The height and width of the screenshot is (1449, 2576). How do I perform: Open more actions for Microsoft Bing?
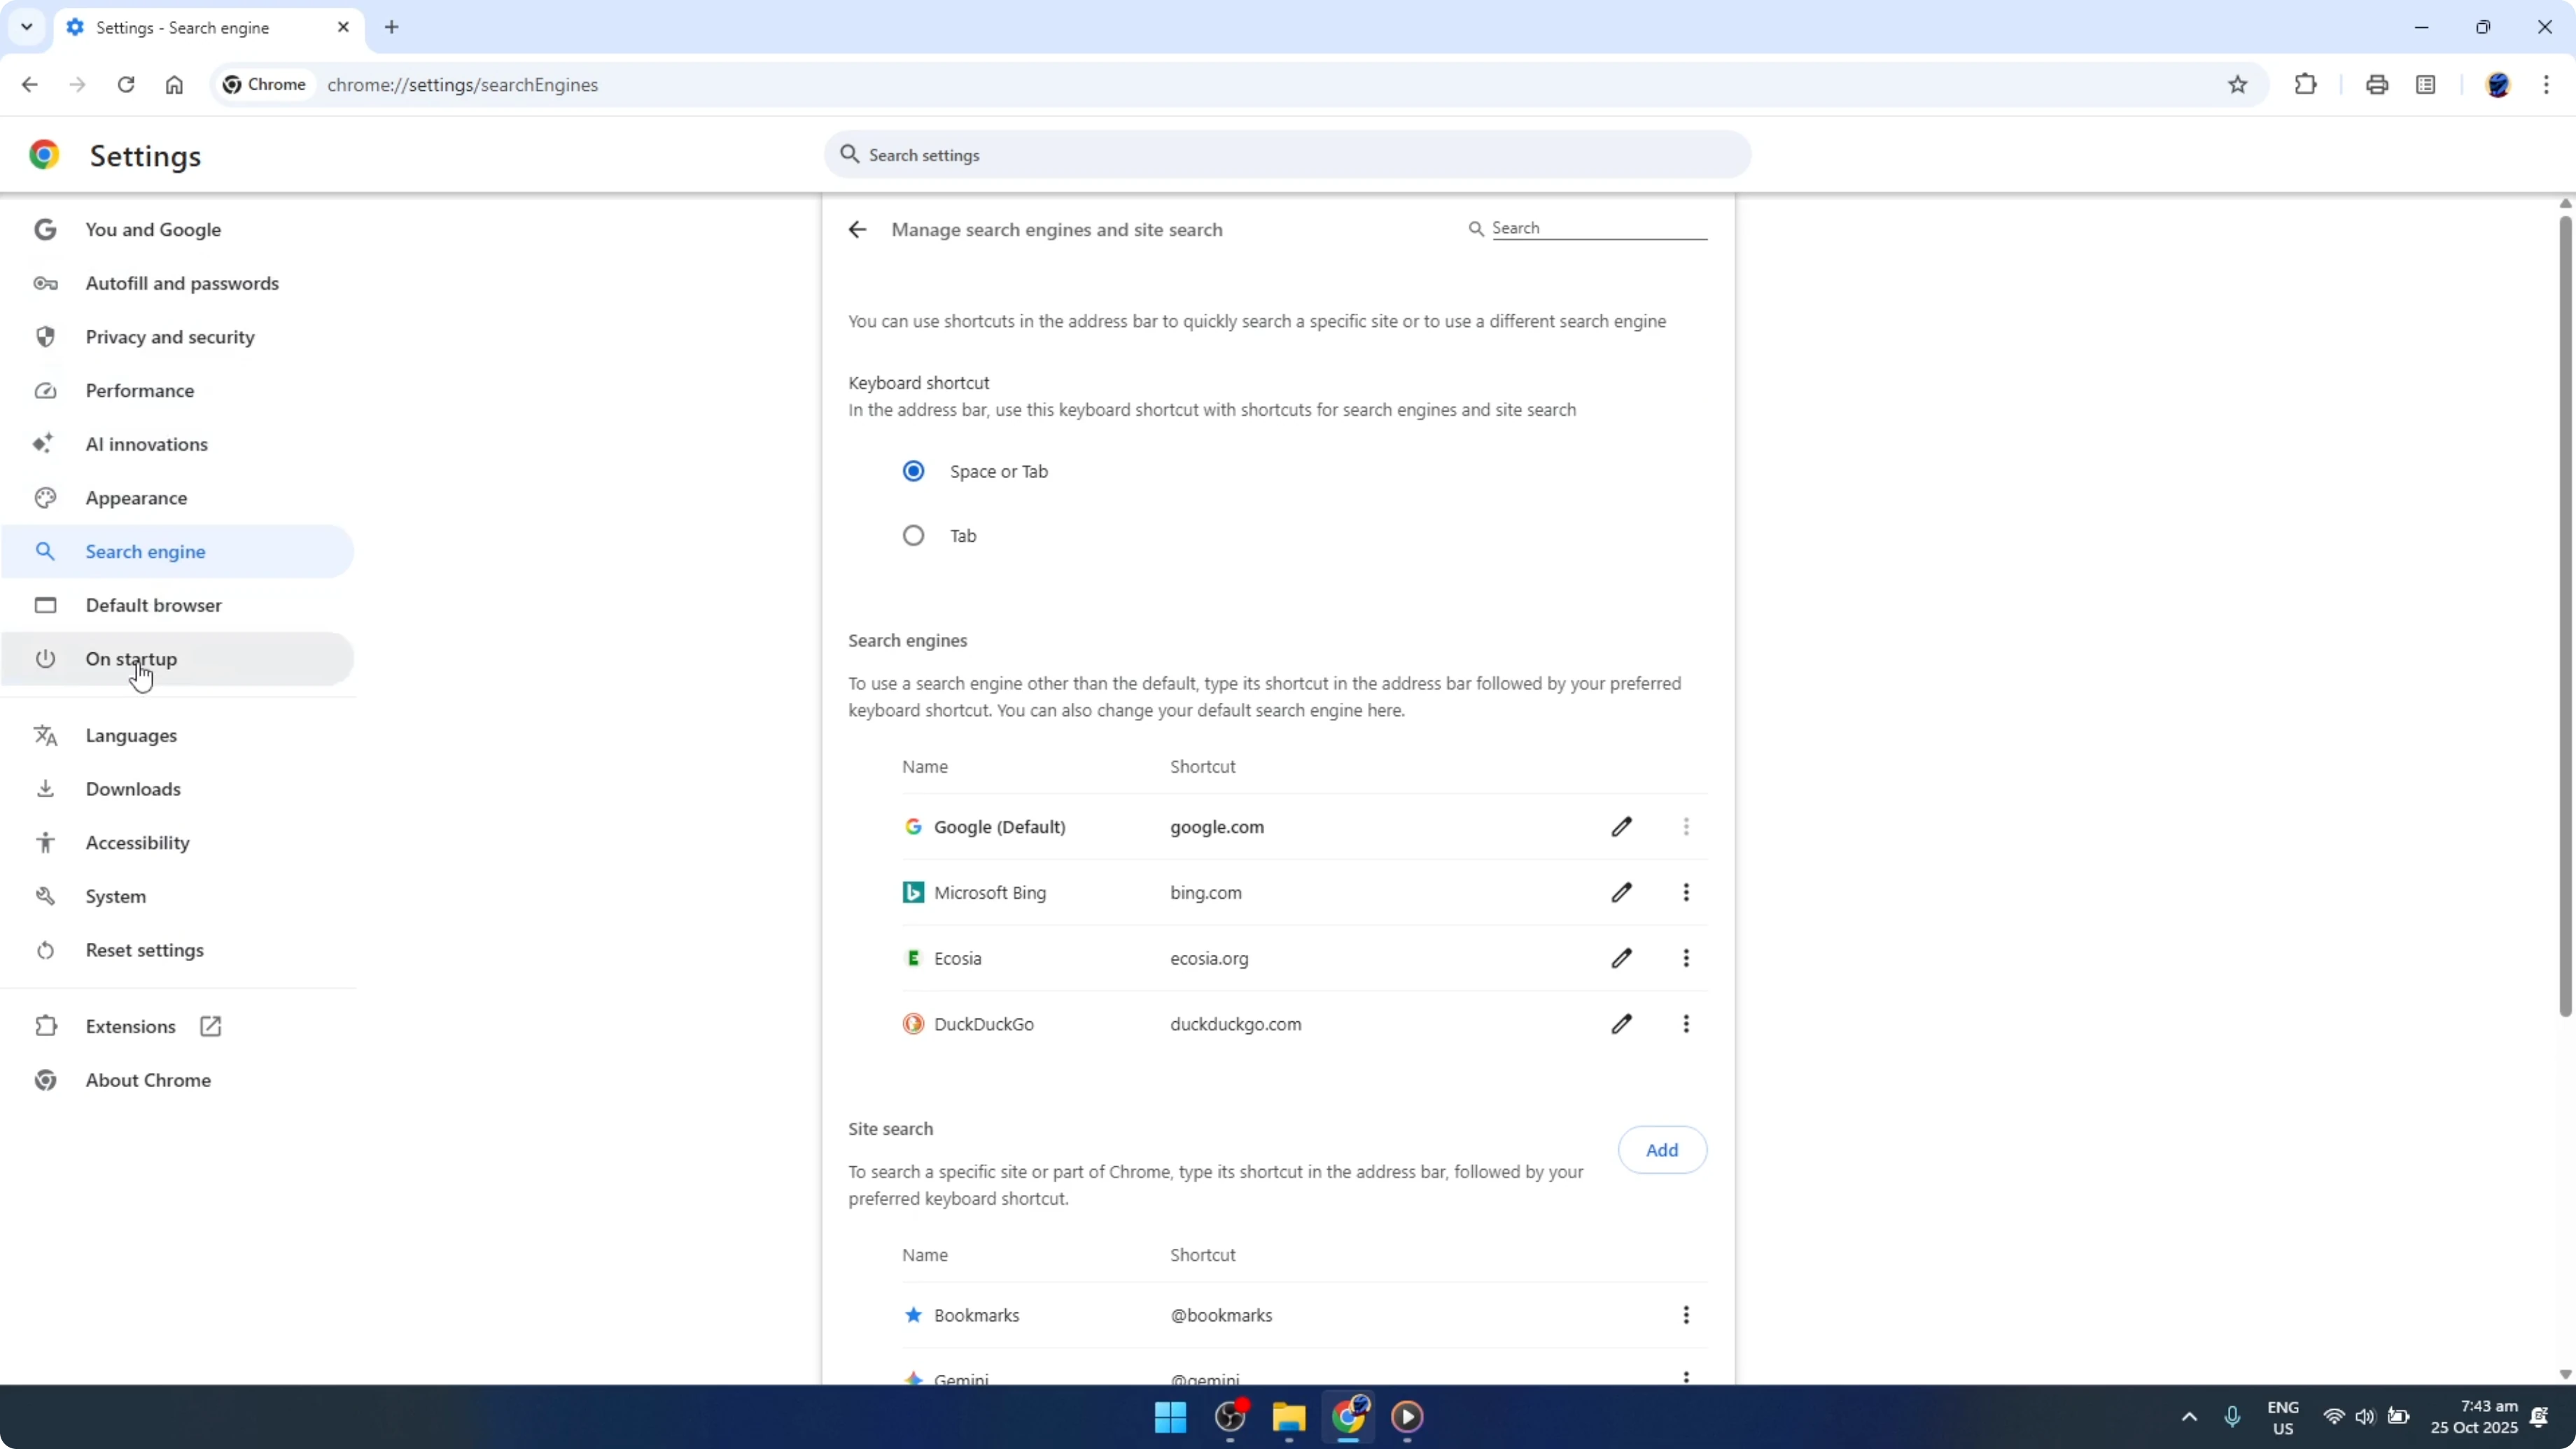1686,892
